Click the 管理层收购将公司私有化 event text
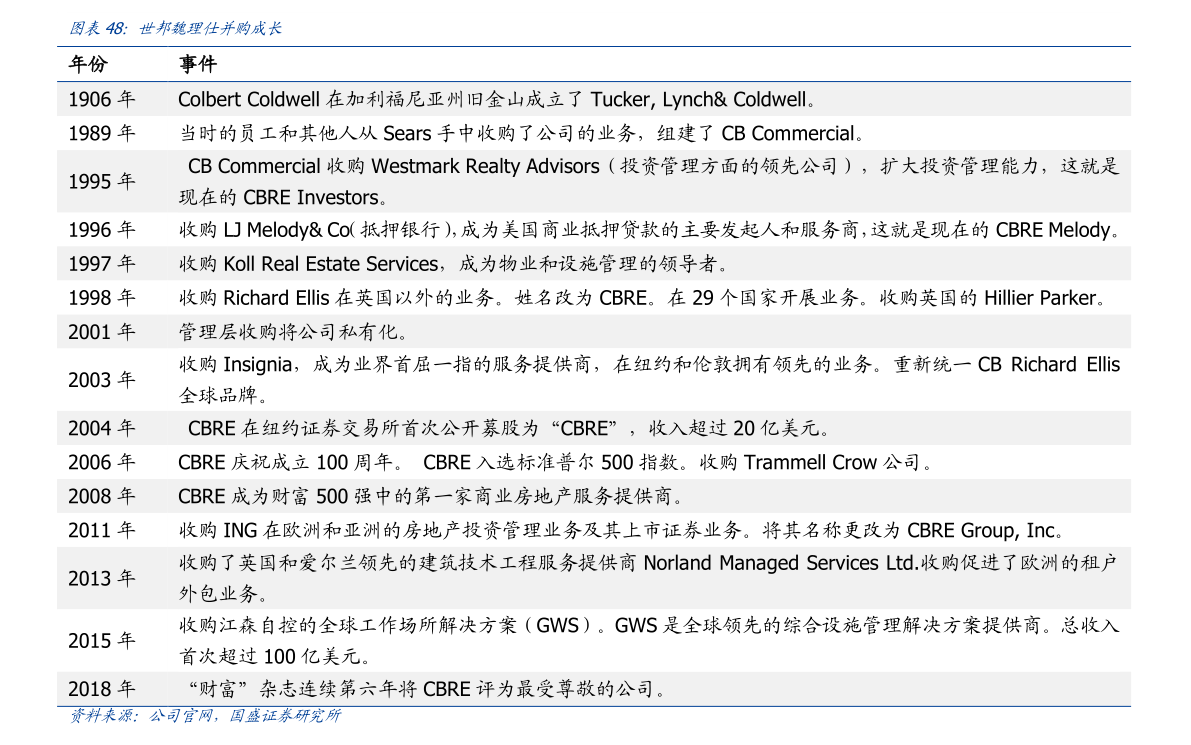 (x=294, y=332)
